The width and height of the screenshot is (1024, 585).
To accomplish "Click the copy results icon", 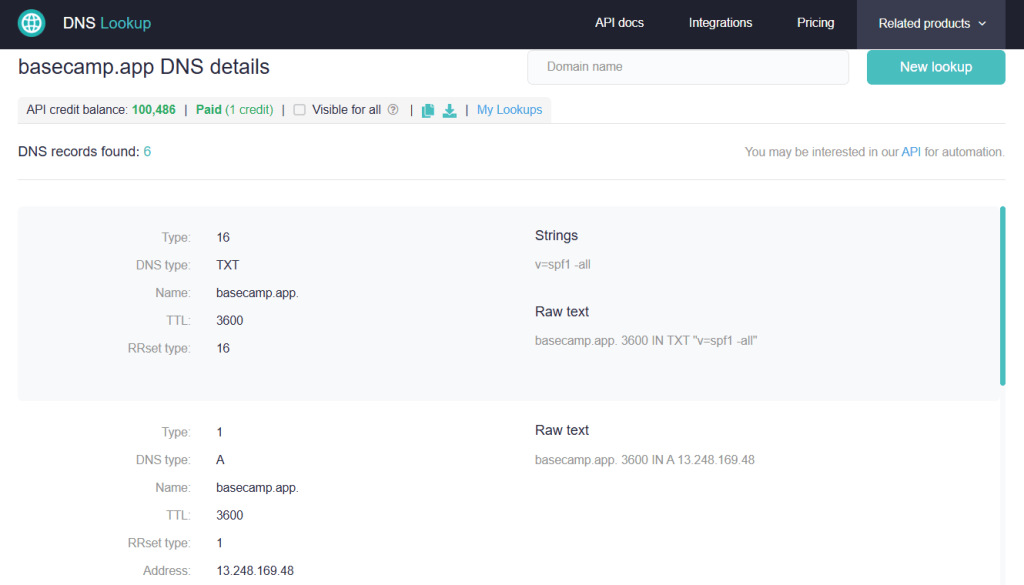I will (428, 110).
